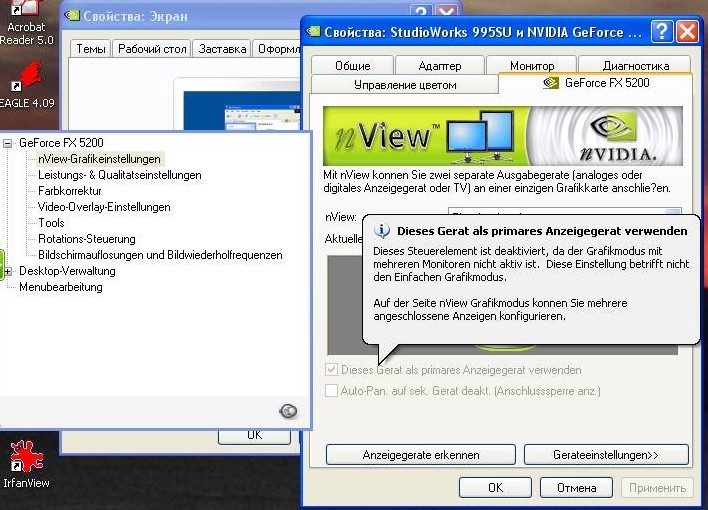708x510 pixels.
Task: Switch to the Диагностика tab
Action: 635,66
